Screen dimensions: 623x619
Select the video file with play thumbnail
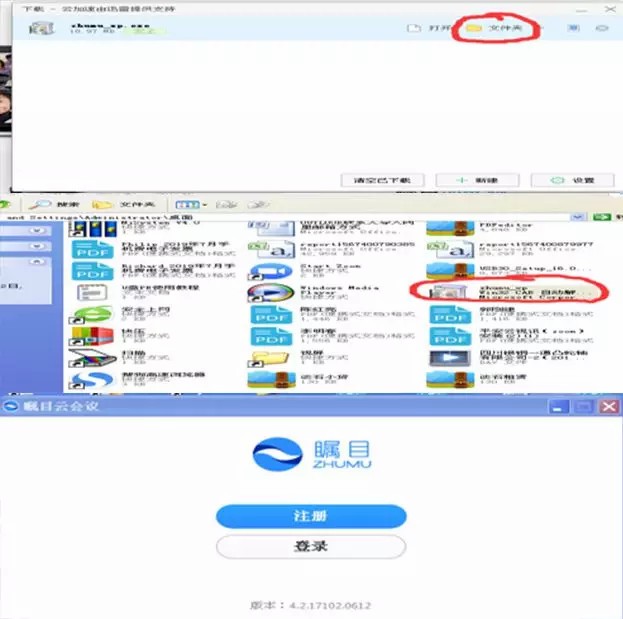pyautogui.click(x=450, y=358)
